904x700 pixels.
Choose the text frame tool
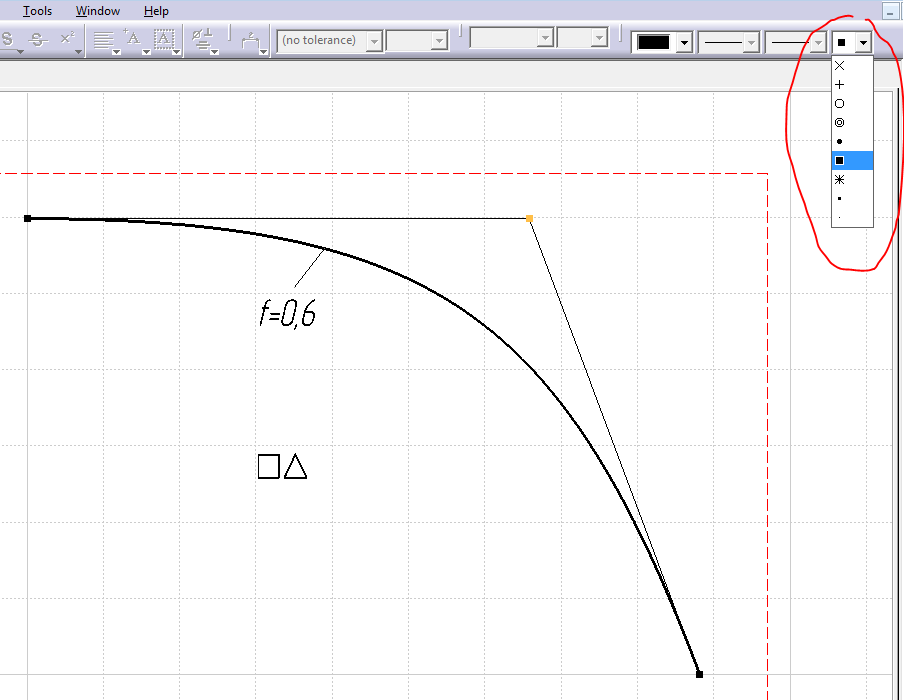coord(164,40)
